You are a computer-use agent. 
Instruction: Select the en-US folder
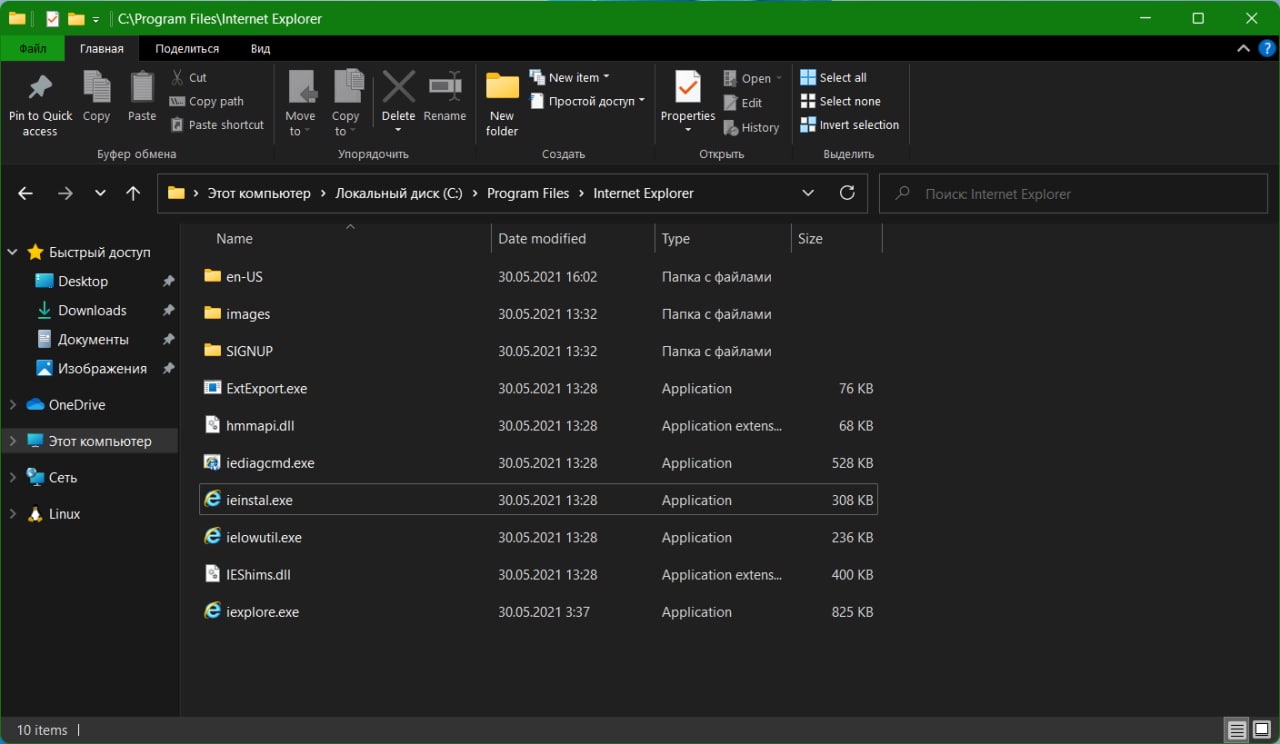coord(538,276)
